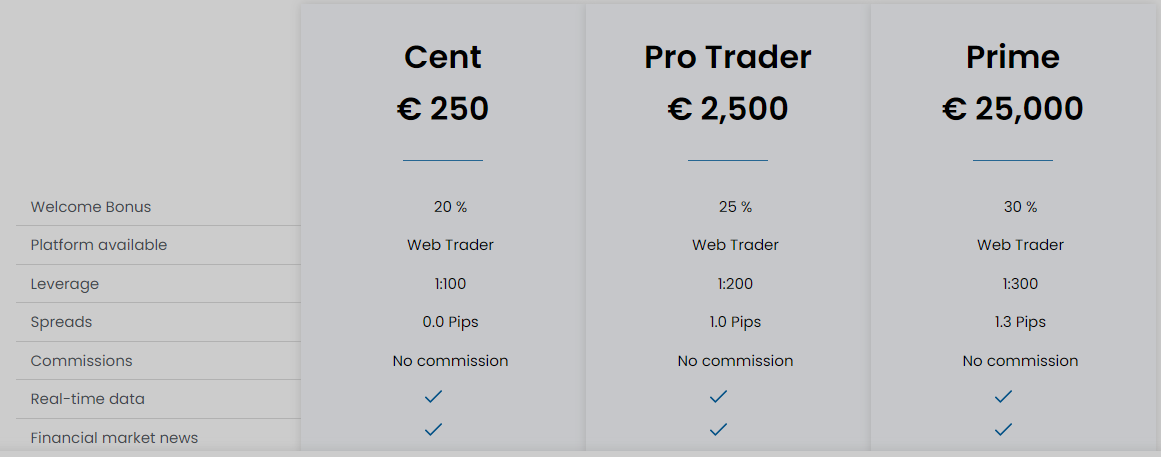
Task: Click the 0.0 Pips spread under Cent
Action: pos(450,322)
